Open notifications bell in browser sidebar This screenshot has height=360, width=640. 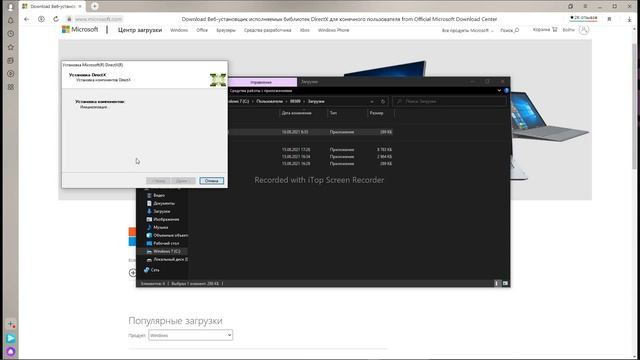11,20
